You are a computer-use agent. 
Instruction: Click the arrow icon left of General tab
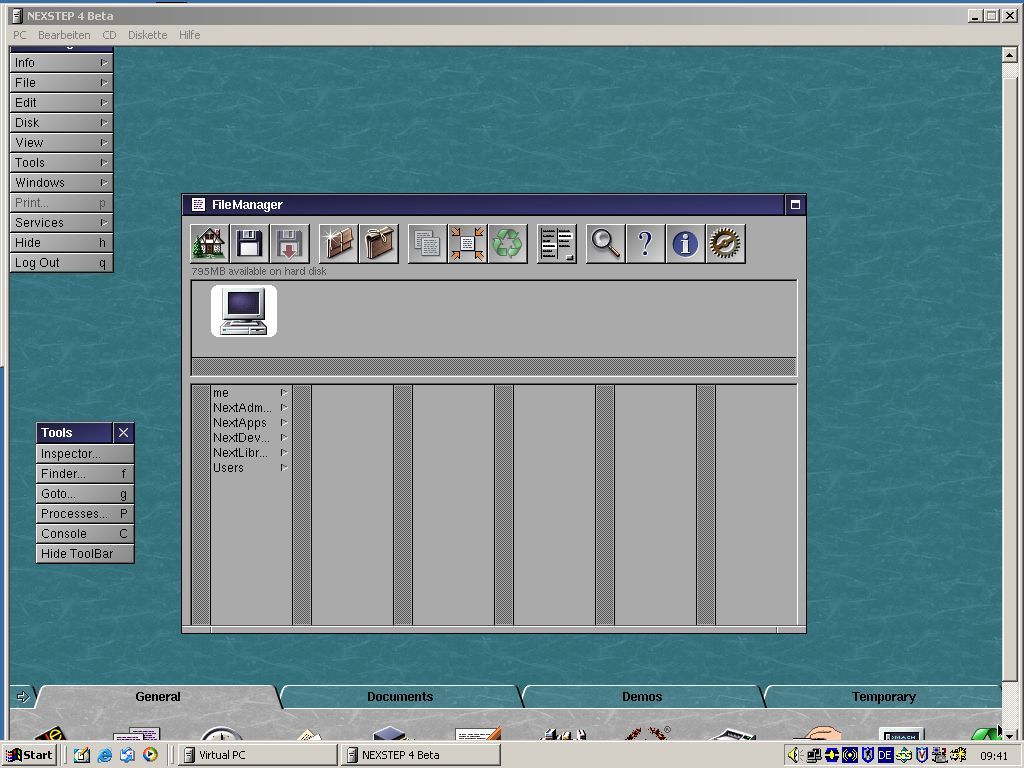23,696
